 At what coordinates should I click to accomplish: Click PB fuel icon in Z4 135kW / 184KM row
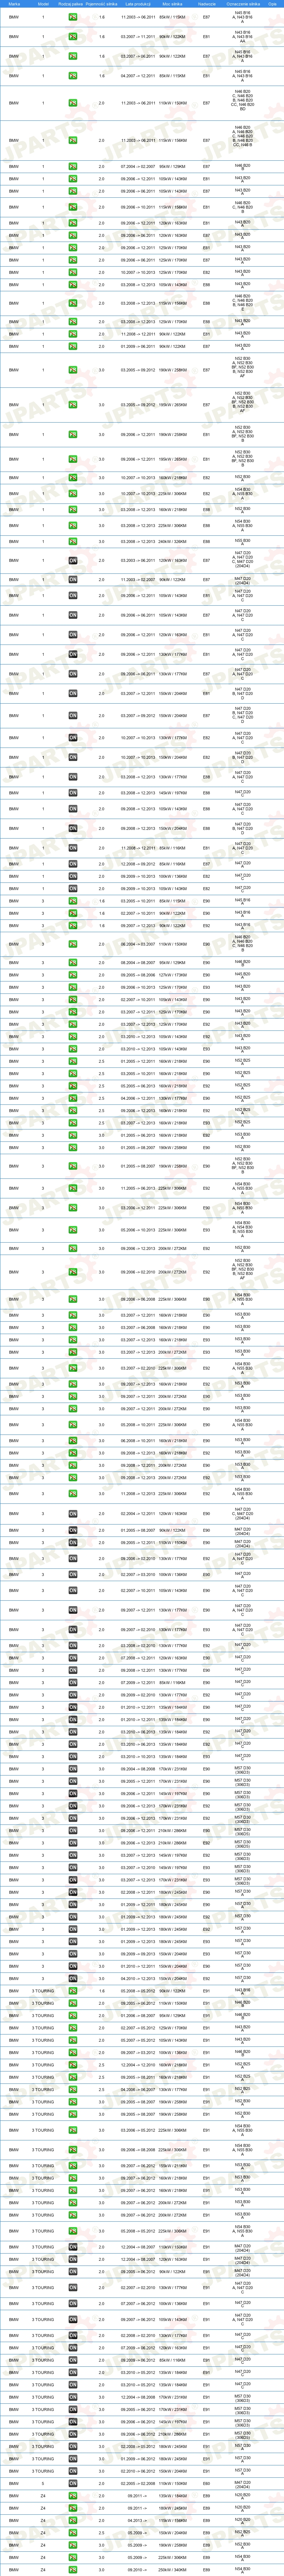[73, 2496]
